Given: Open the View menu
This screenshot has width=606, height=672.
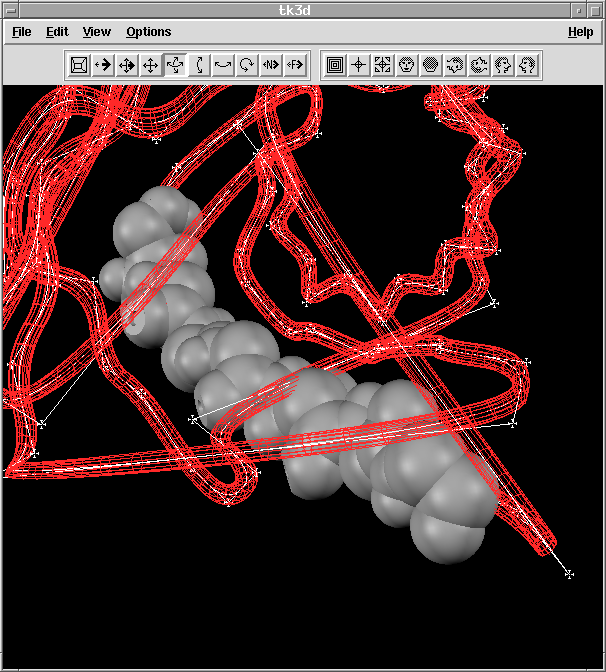Looking at the screenshot, I should 97,32.
